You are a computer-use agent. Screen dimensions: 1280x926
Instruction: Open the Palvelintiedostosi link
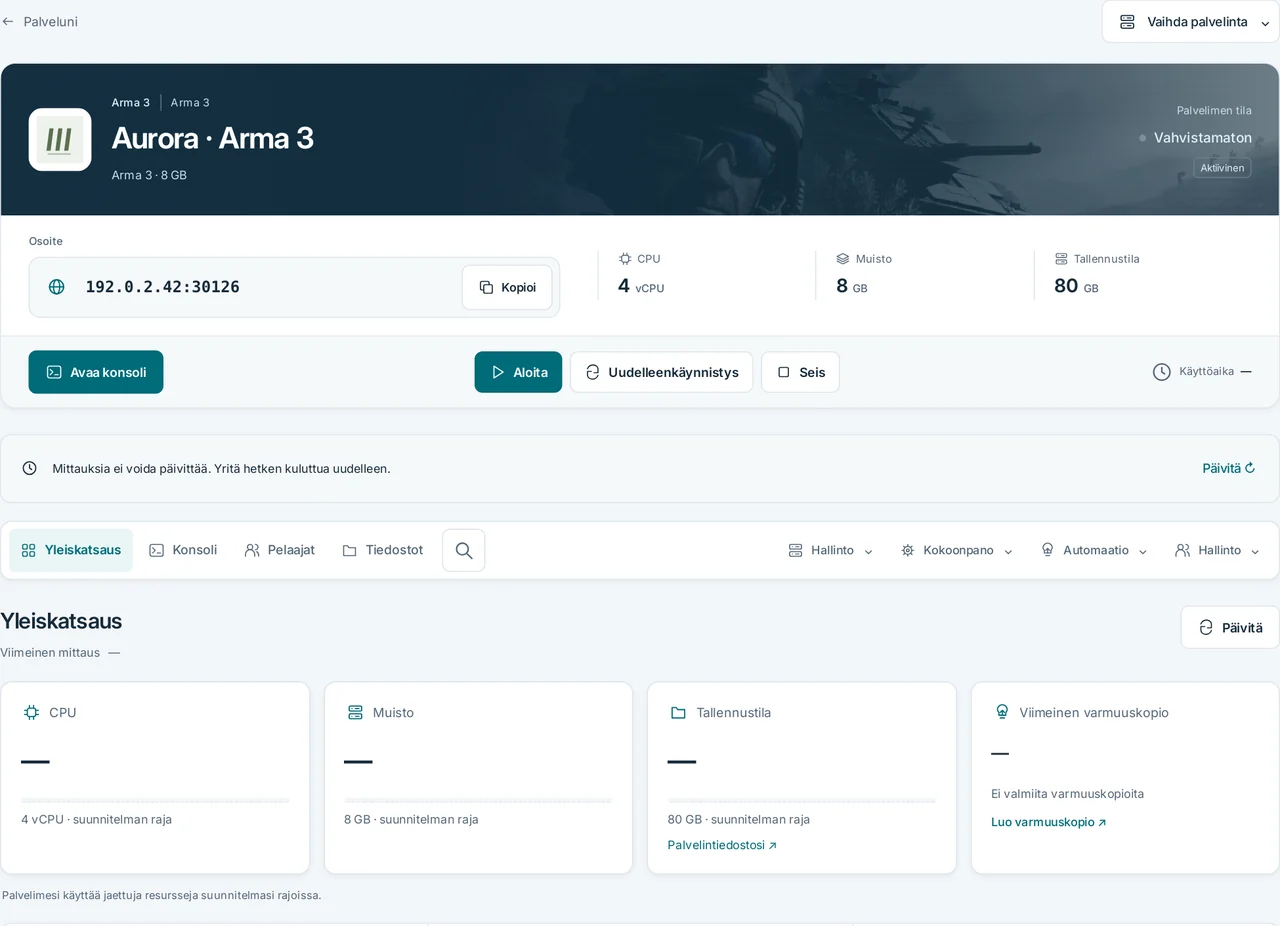point(722,845)
